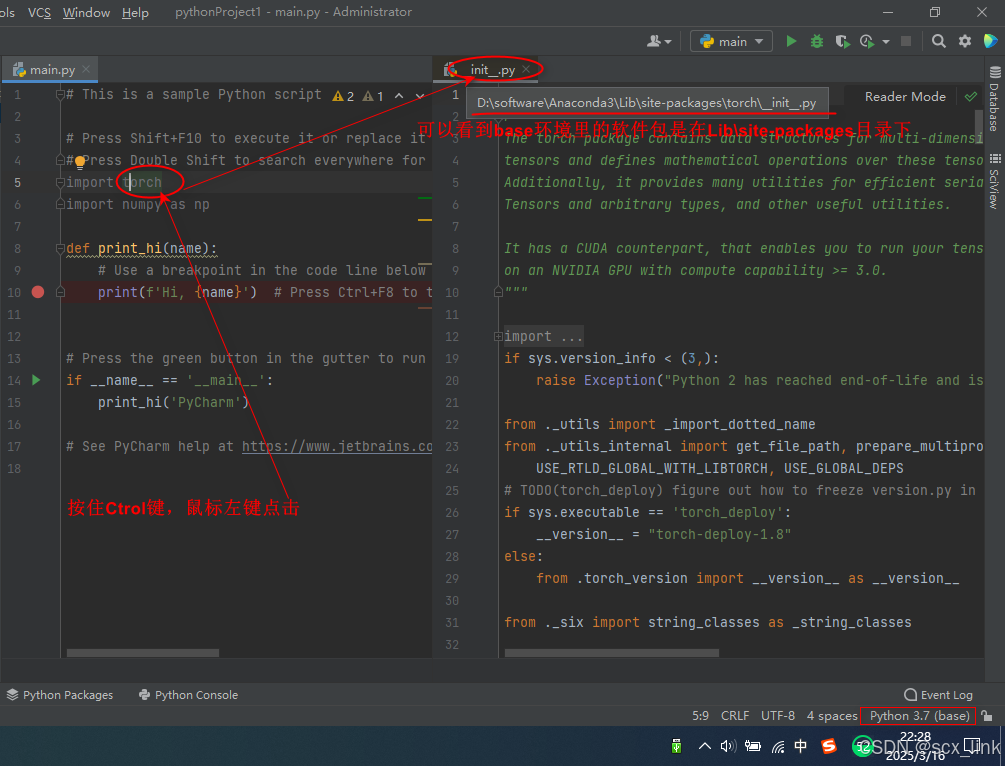Expand the folded import block line 12
The height and width of the screenshot is (766, 1005).
click(x=498, y=337)
